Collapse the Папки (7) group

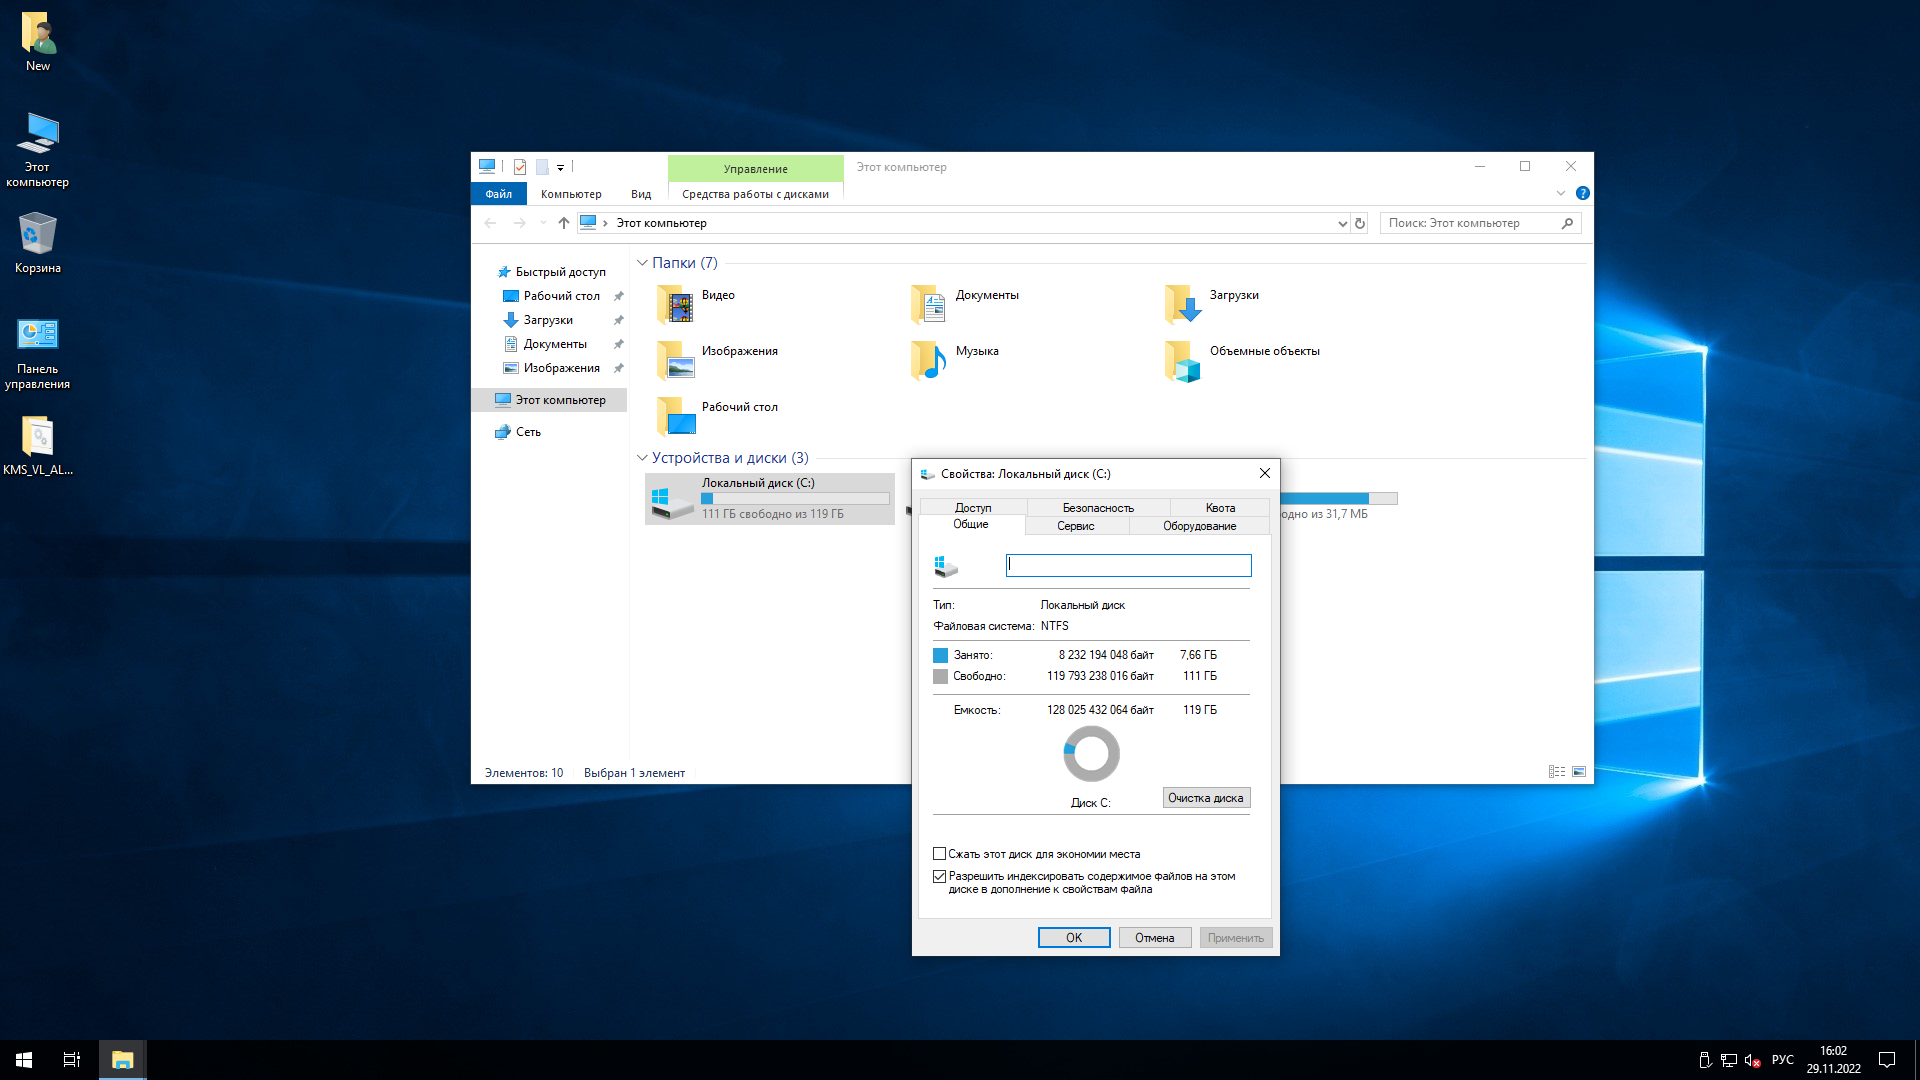pos(642,263)
